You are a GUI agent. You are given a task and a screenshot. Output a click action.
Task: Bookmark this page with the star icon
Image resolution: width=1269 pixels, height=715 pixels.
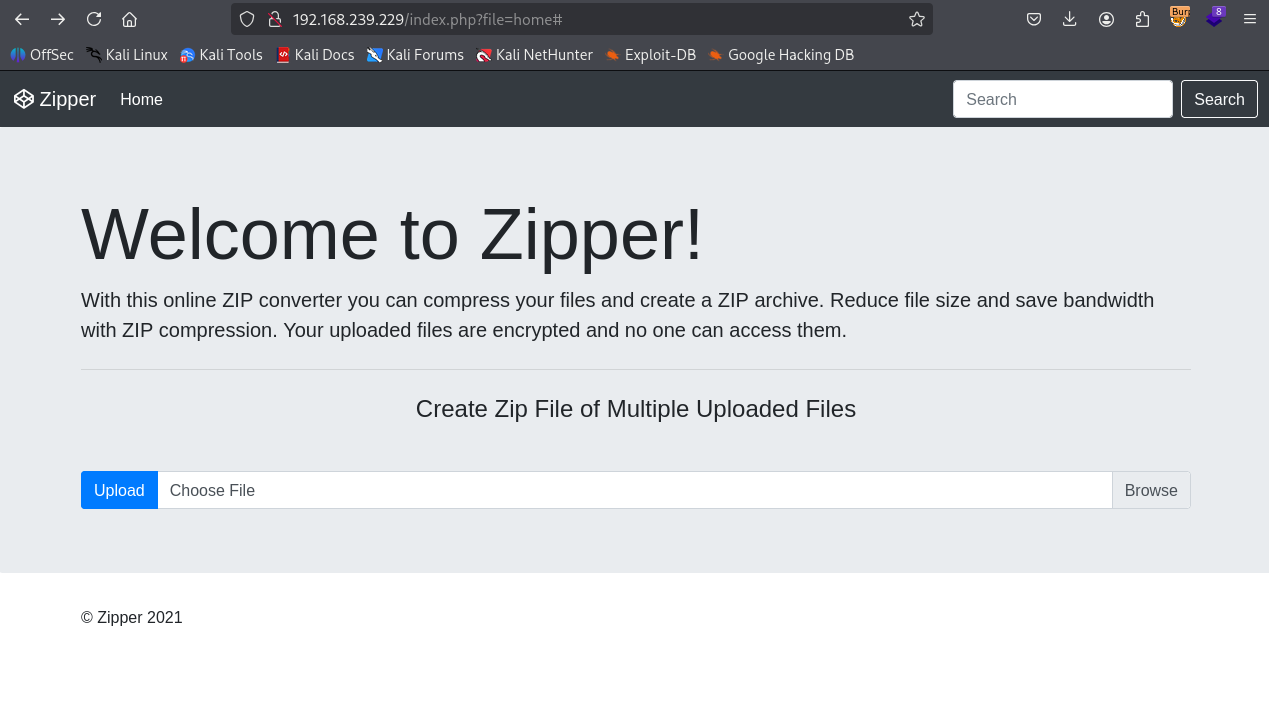tap(916, 19)
